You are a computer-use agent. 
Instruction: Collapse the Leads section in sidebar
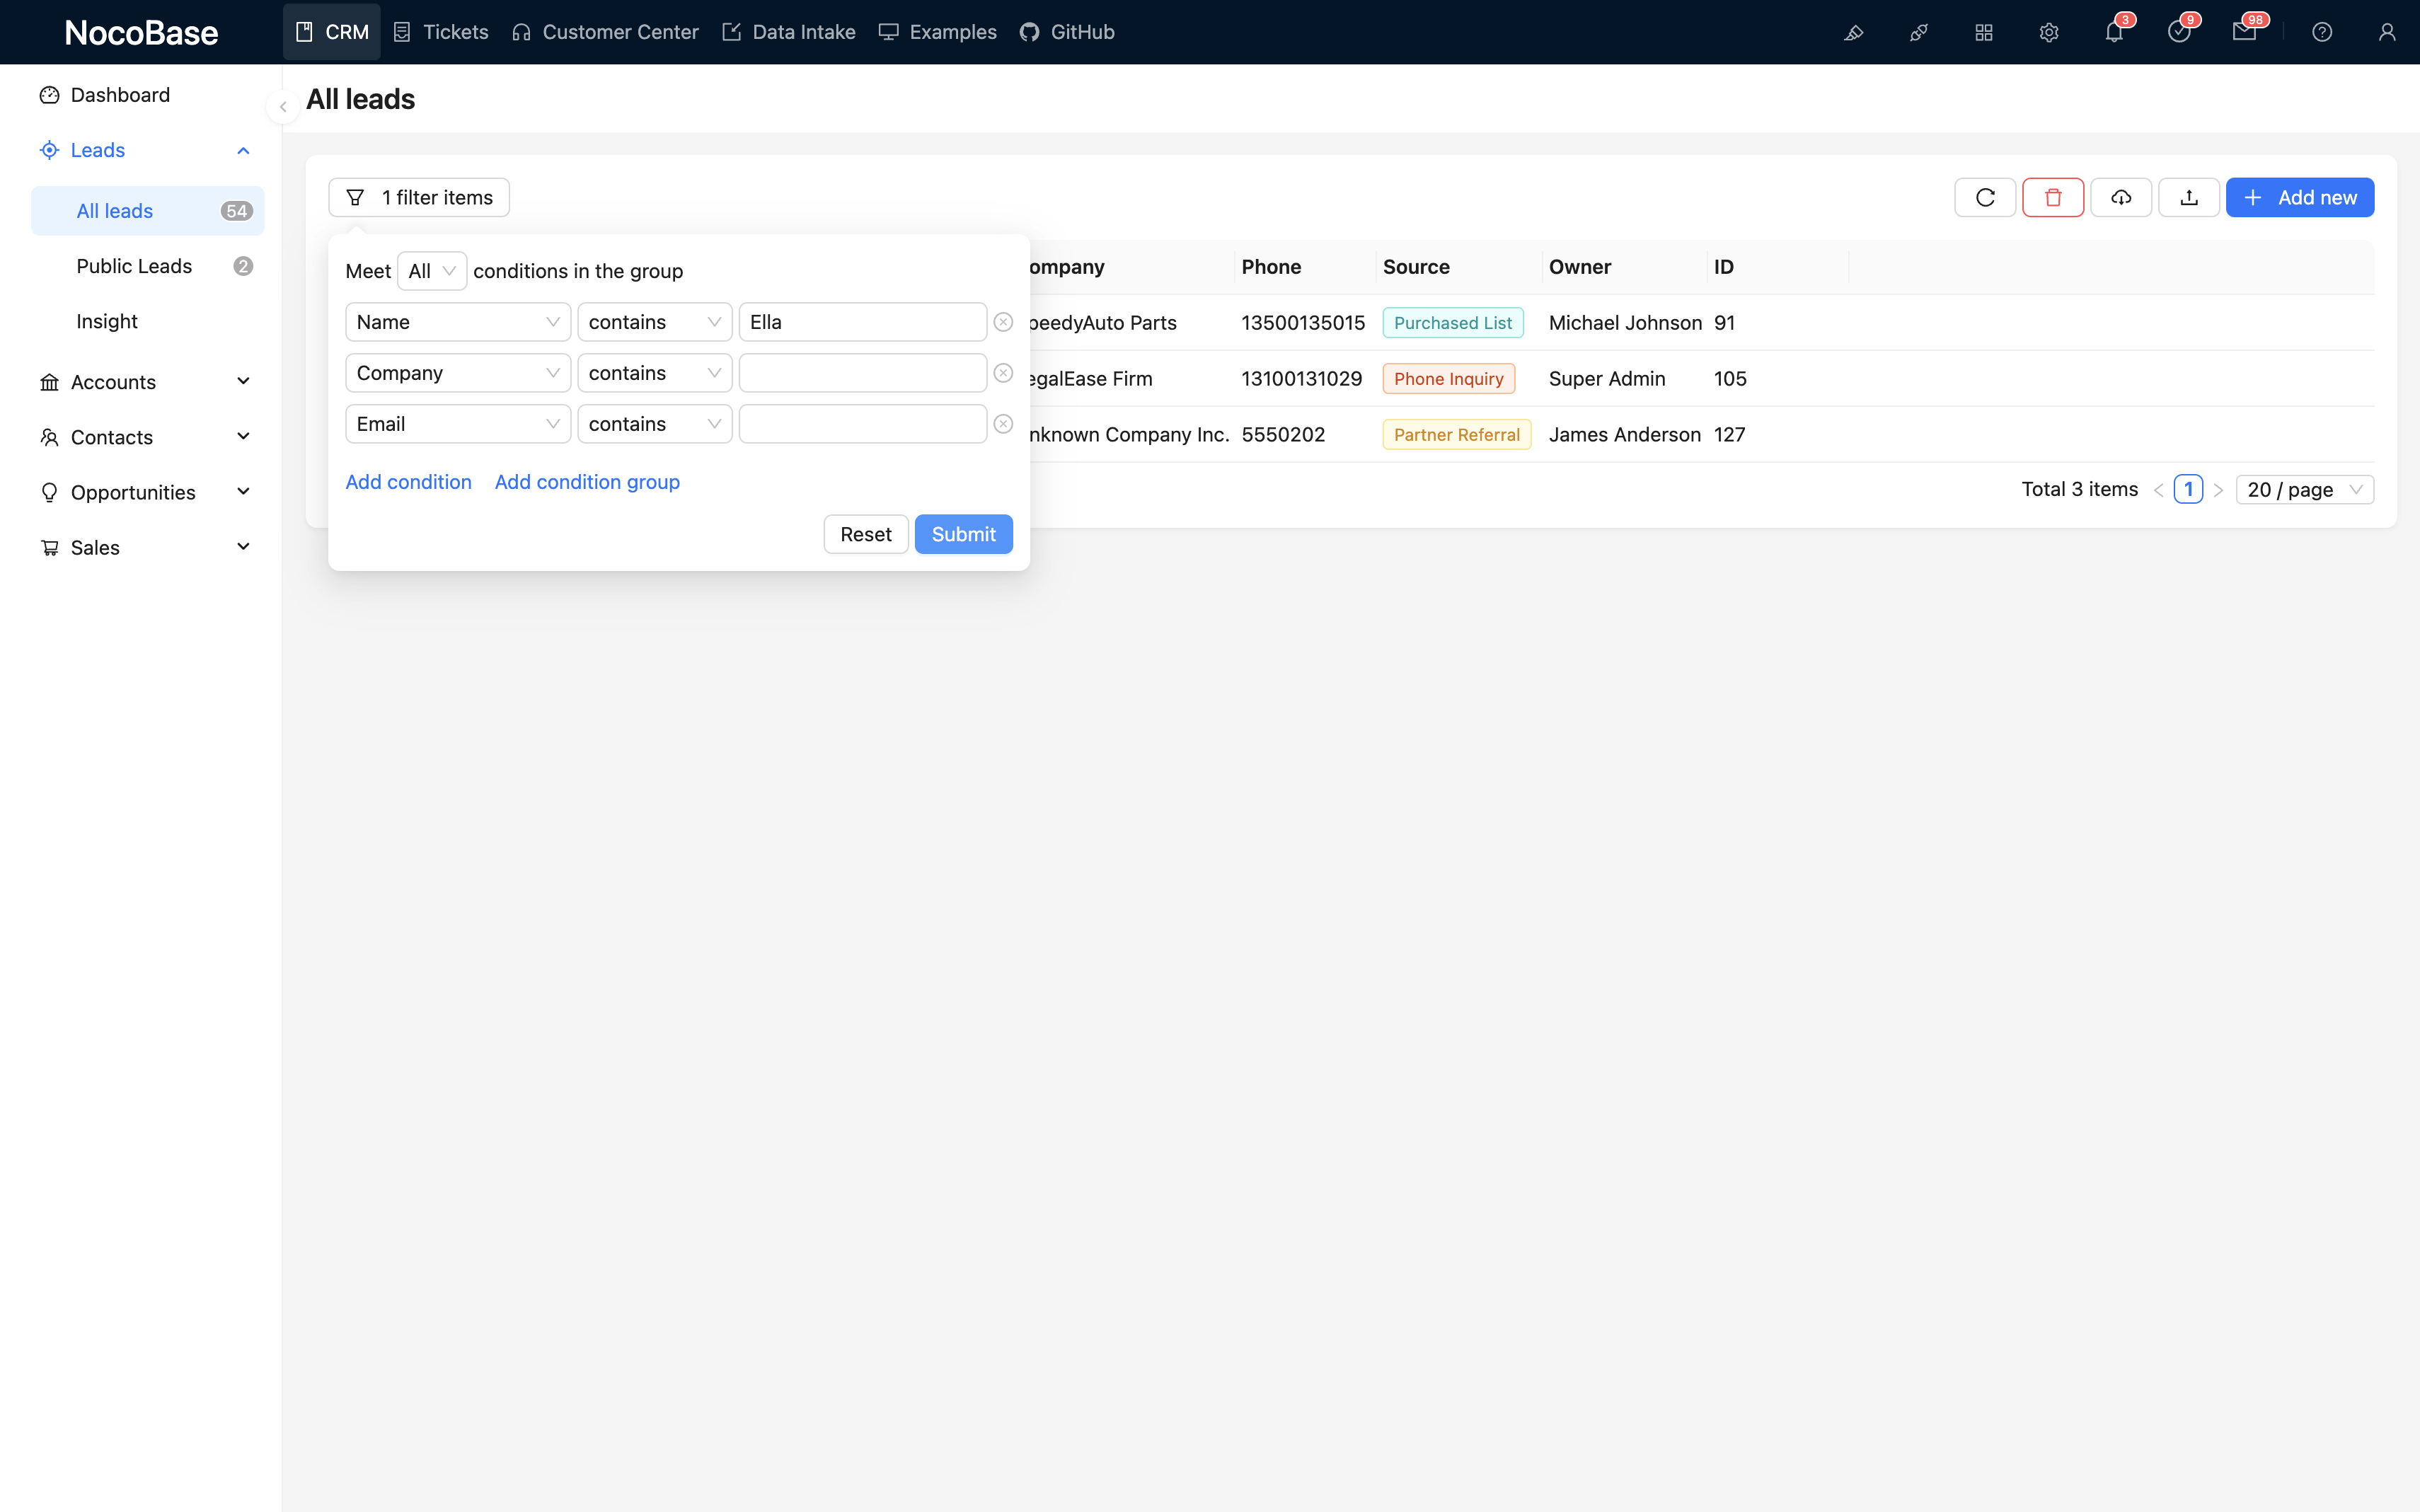243,150
